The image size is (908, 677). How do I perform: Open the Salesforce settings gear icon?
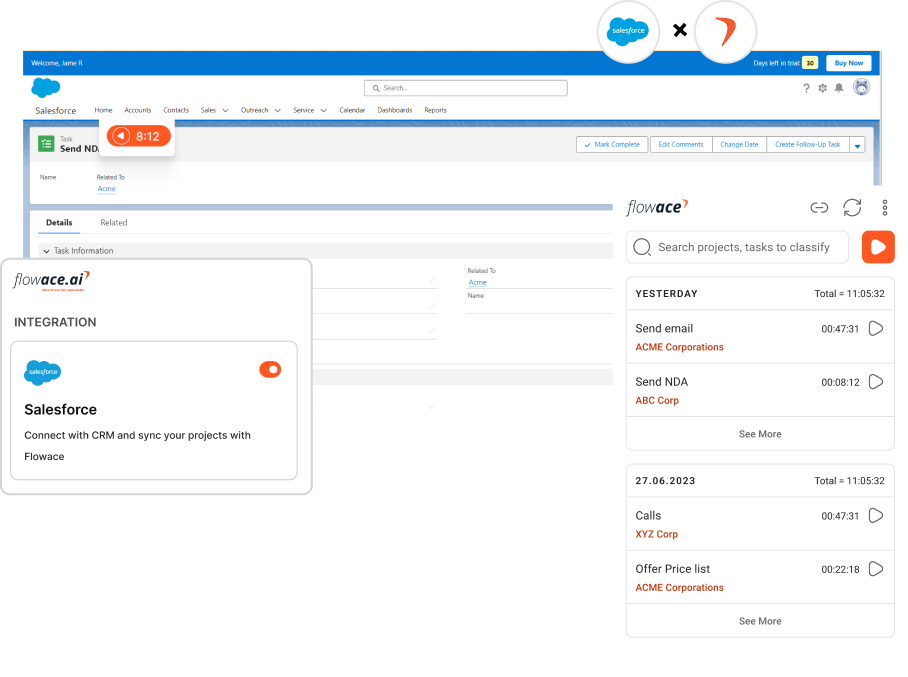pyautogui.click(x=823, y=88)
